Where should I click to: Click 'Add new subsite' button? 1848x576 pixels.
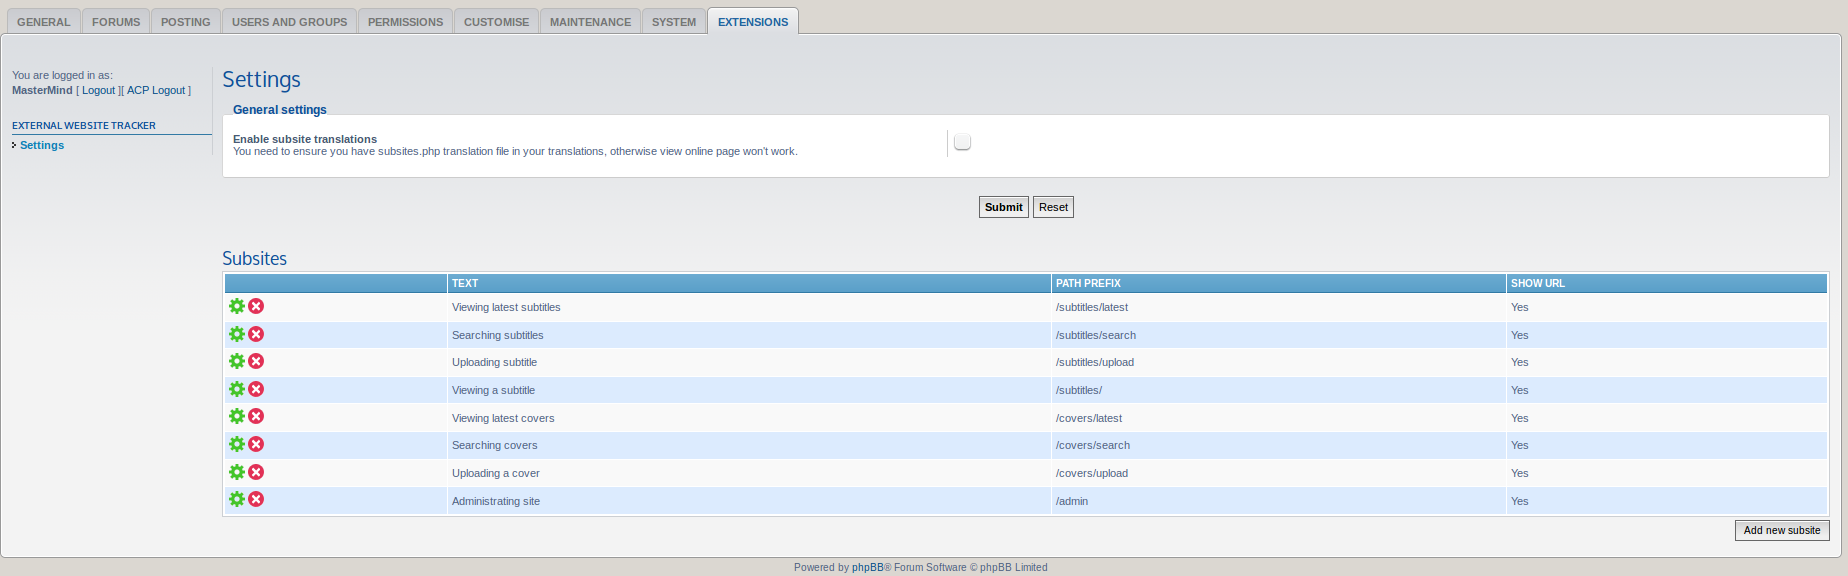pos(1782,530)
